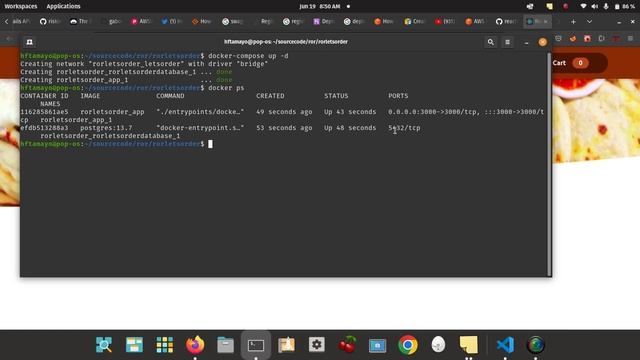This screenshot has width=640, height=360.
Task: Launch Google Chrome from the dock
Action: point(408,345)
